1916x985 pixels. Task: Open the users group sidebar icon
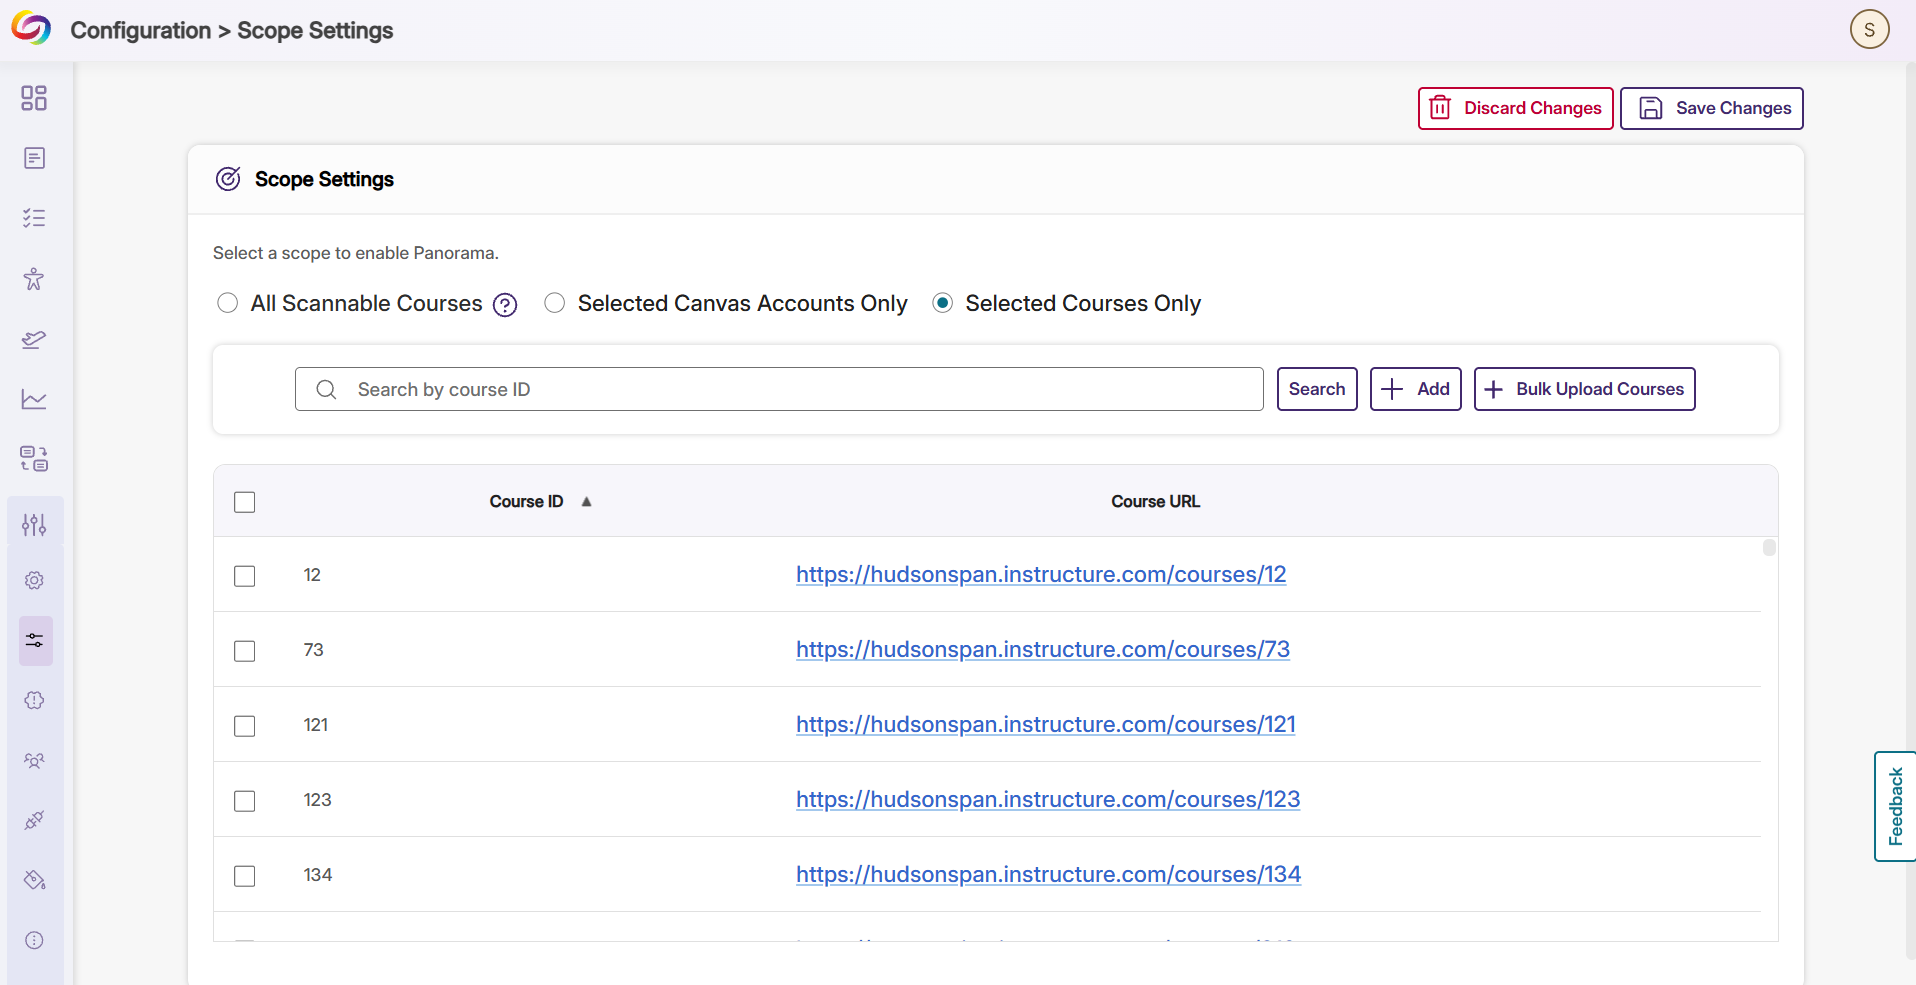(x=34, y=761)
